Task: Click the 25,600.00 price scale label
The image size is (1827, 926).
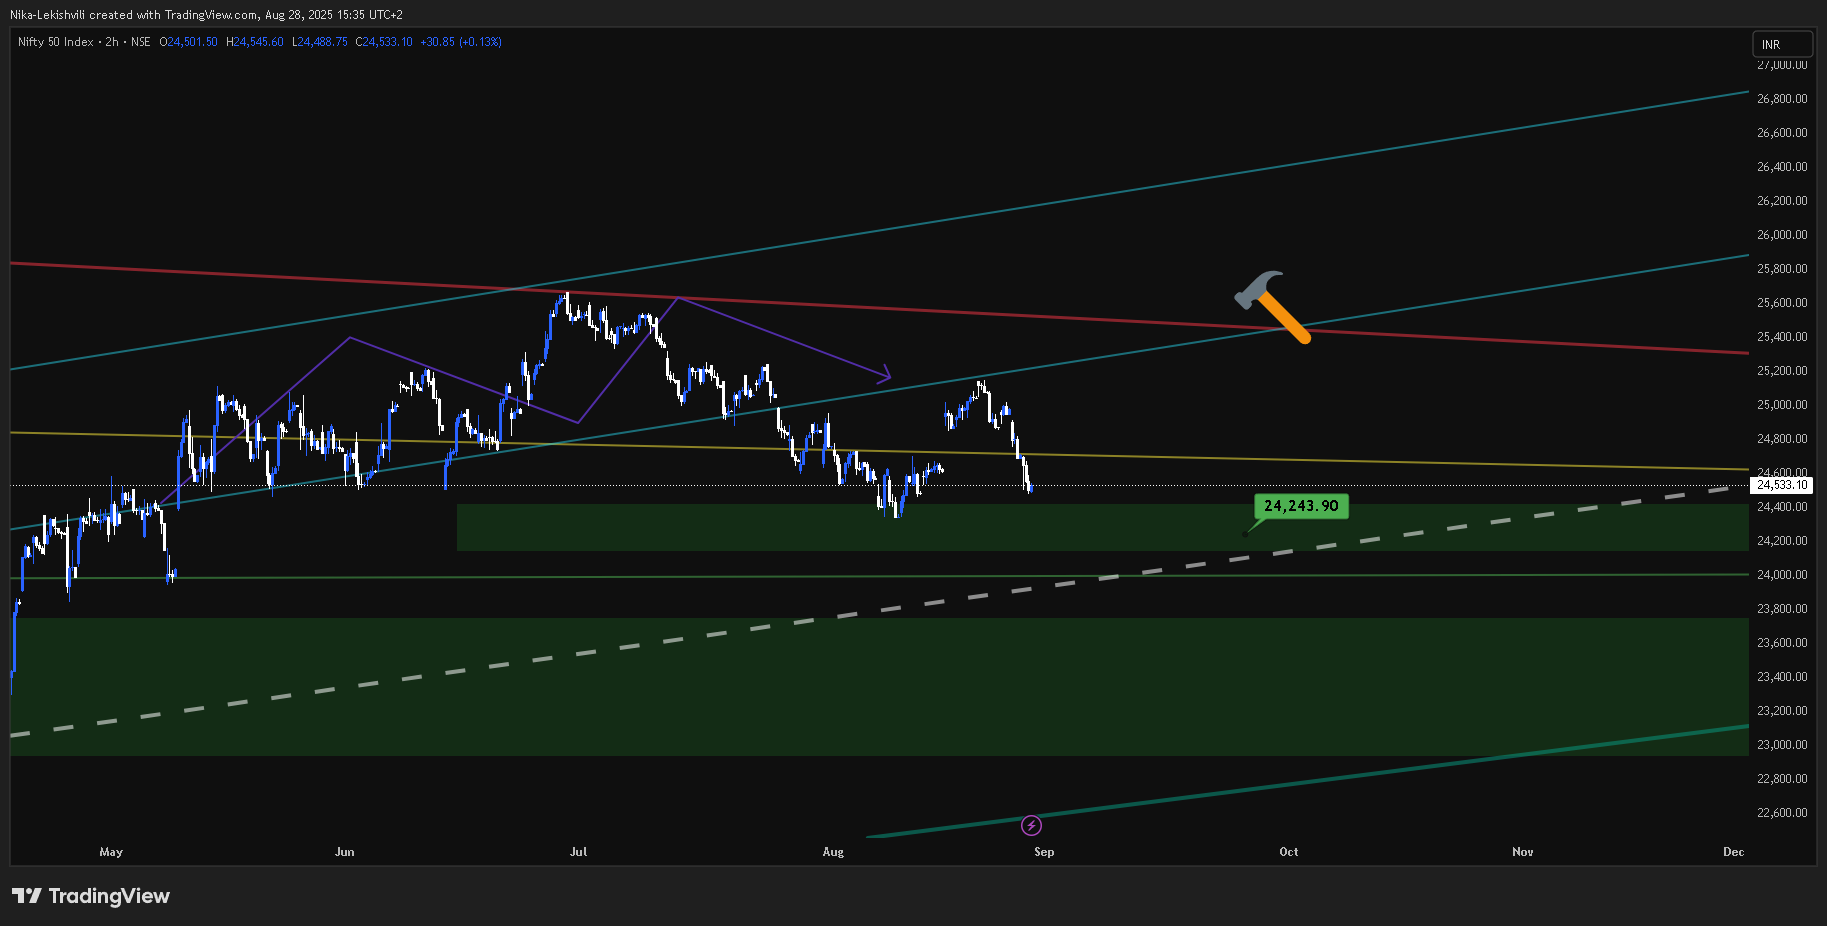Action: point(1782,303)
